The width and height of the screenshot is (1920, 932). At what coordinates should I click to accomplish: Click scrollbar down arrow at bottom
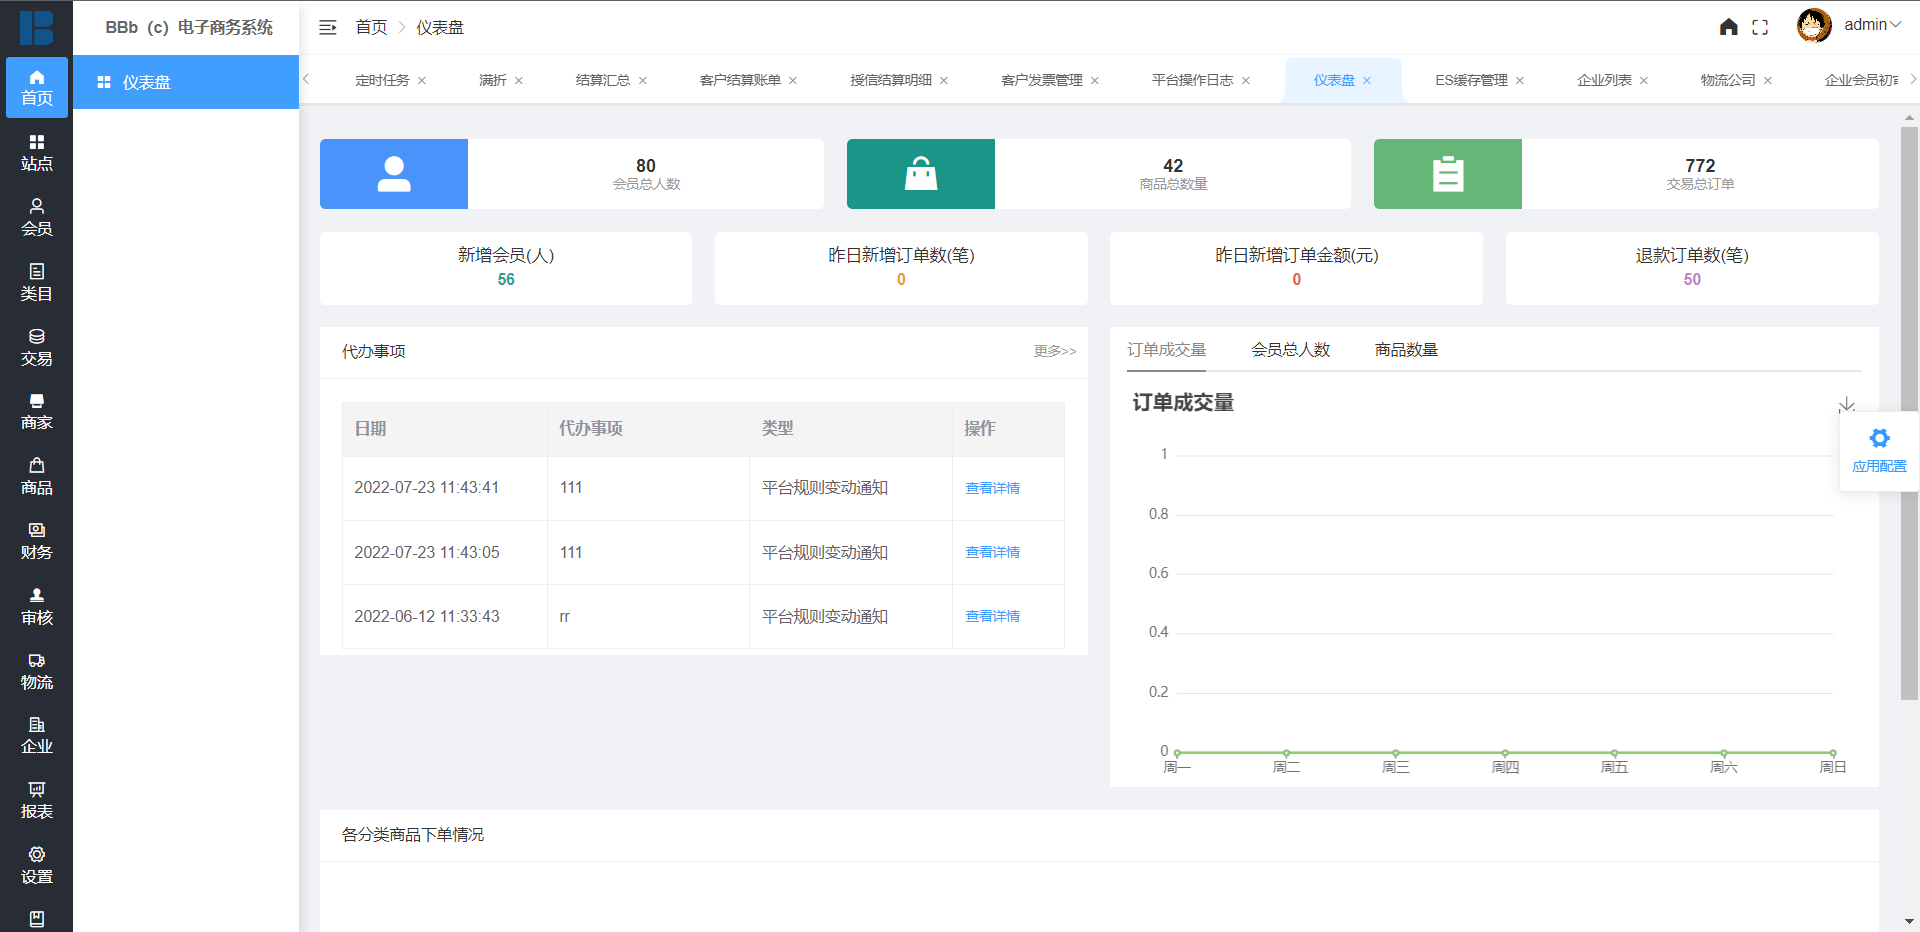tap(1909, 921)
